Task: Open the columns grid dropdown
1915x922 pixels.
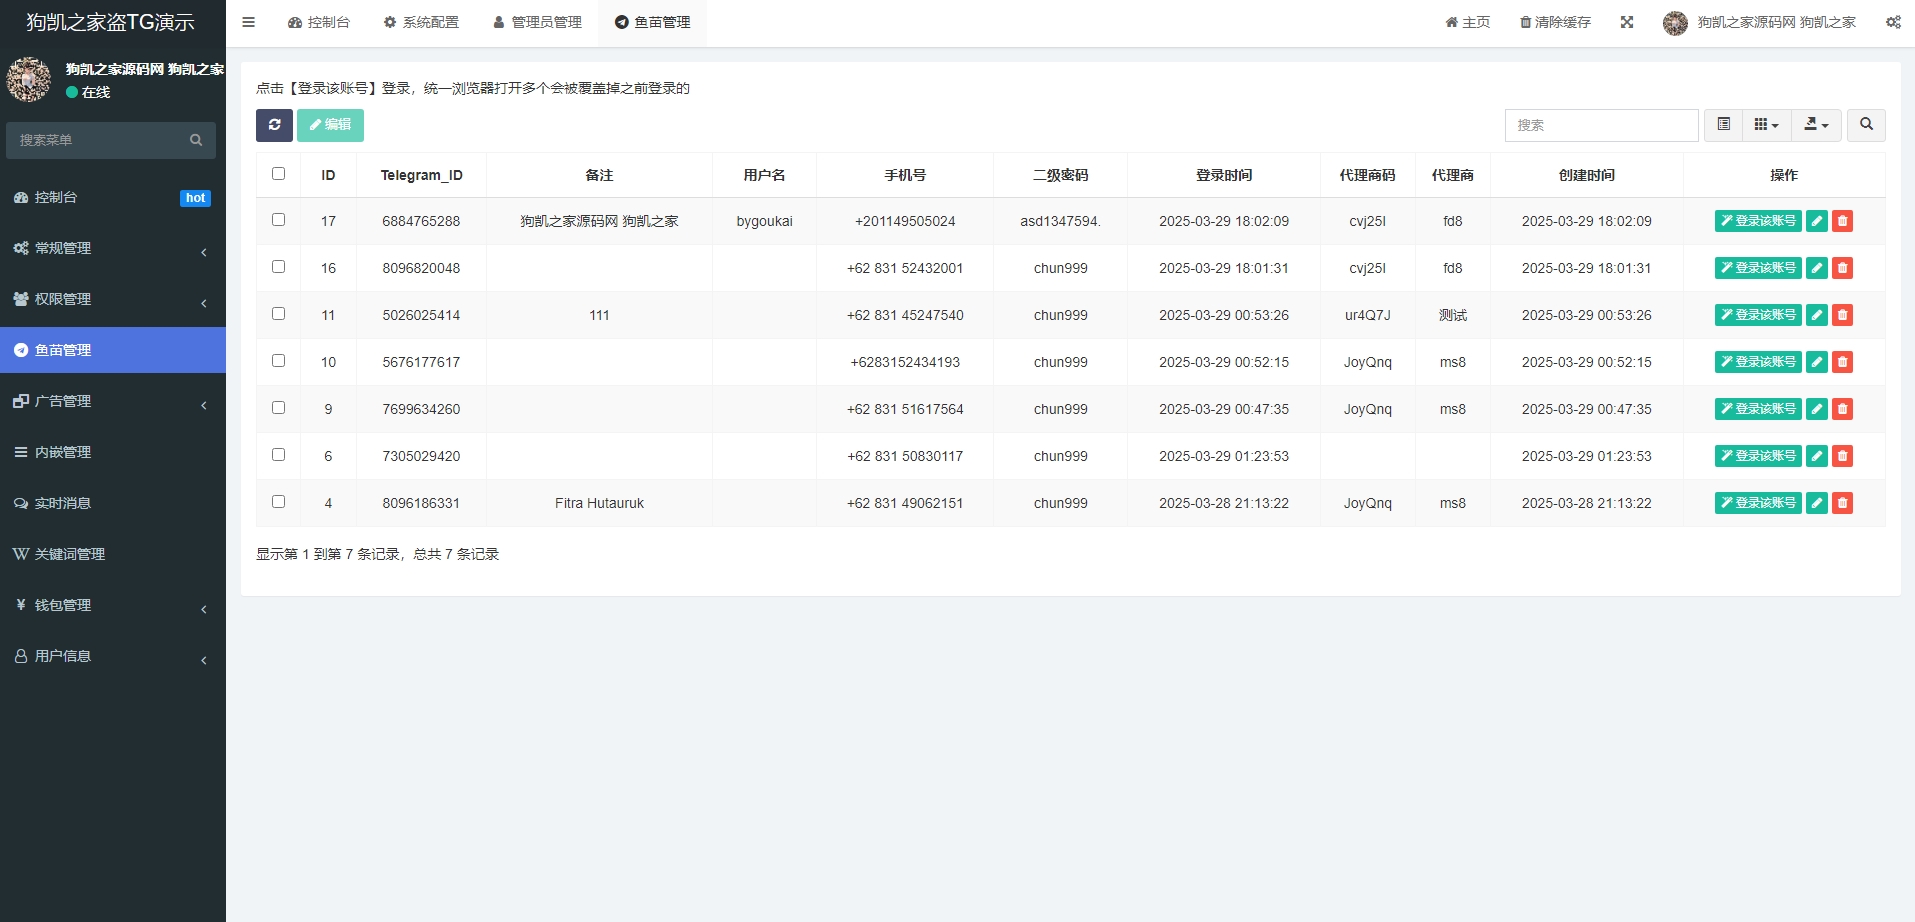Action: [x=1766, y=125]
